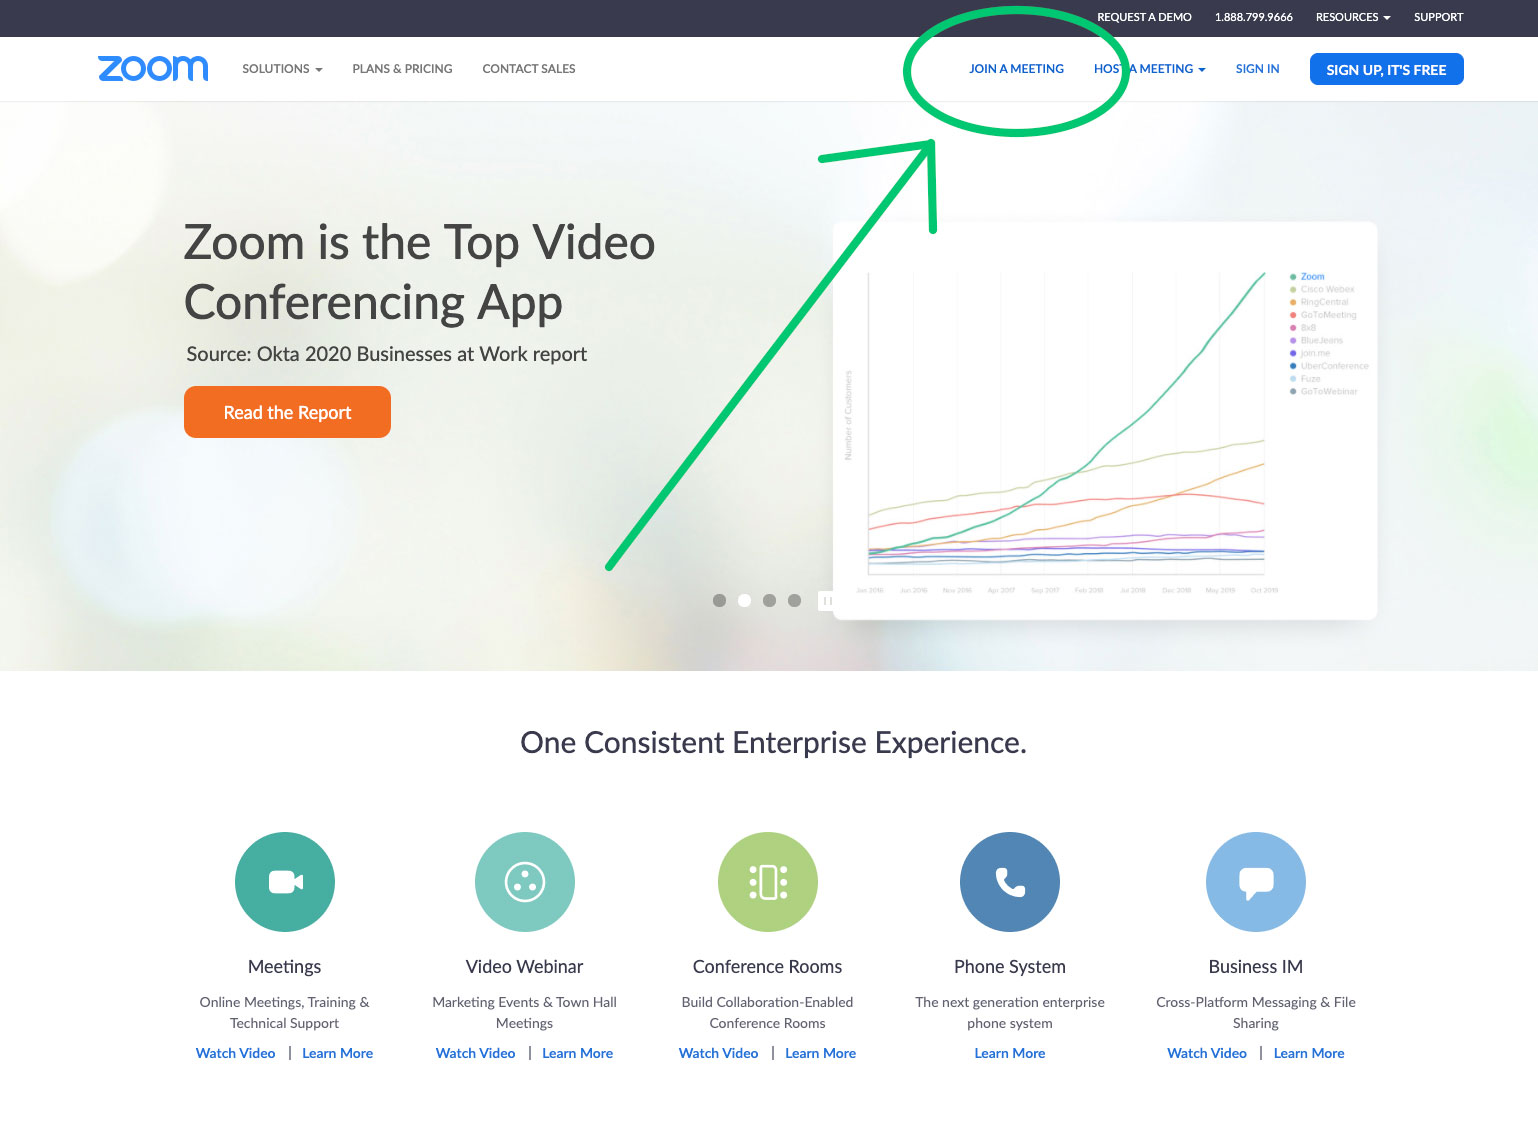
Task: Open the Resources dropdown
Action: [x=1353, y=17]
